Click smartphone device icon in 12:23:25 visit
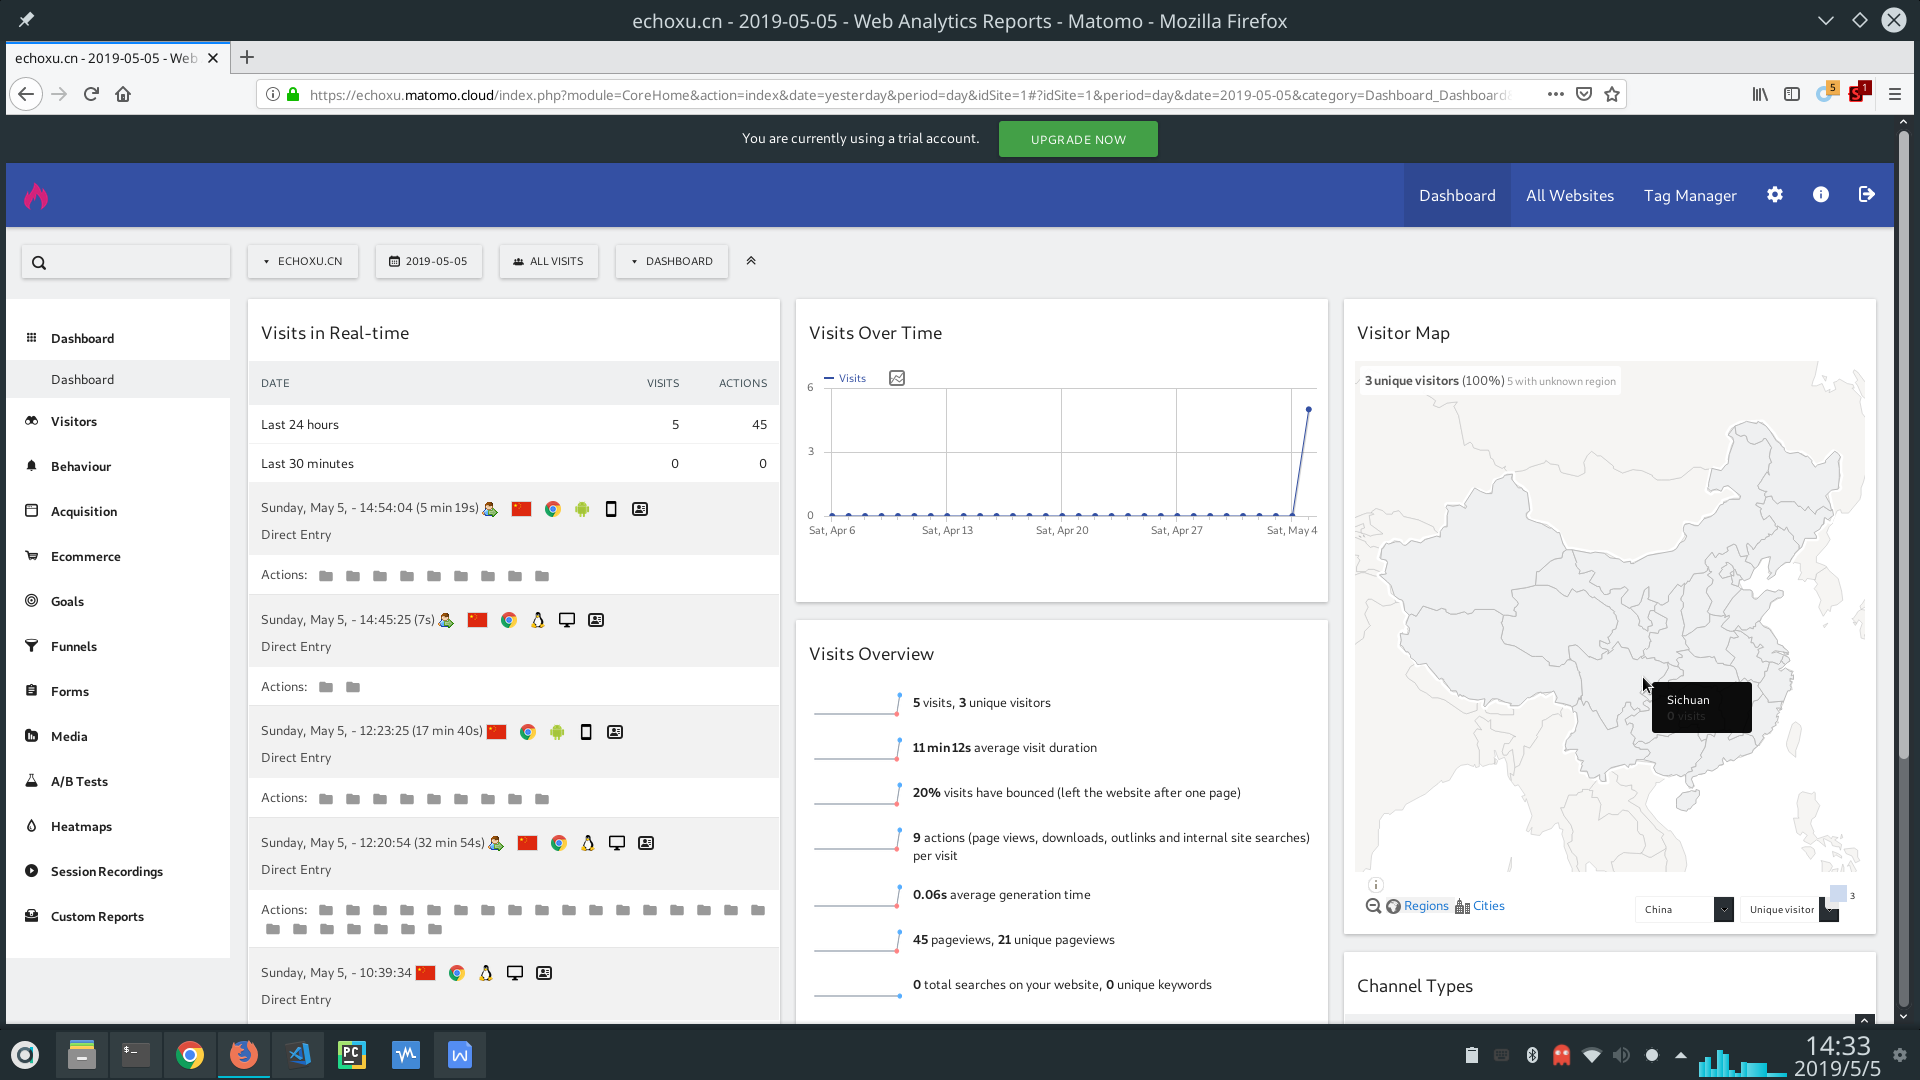Viewport: 1920px width, 1080px height. click(x=586, y=732)
